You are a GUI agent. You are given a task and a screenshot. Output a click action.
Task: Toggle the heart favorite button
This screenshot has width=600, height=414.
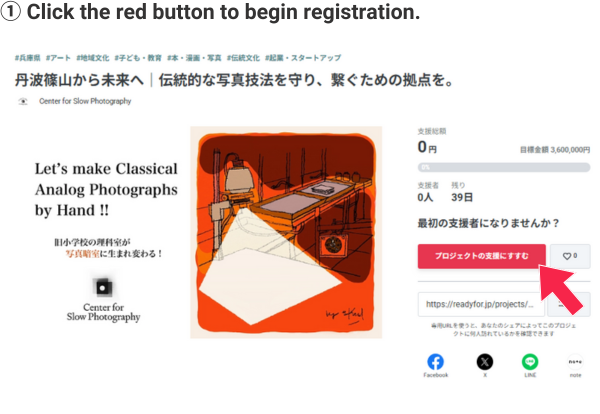tap(570, 256)
